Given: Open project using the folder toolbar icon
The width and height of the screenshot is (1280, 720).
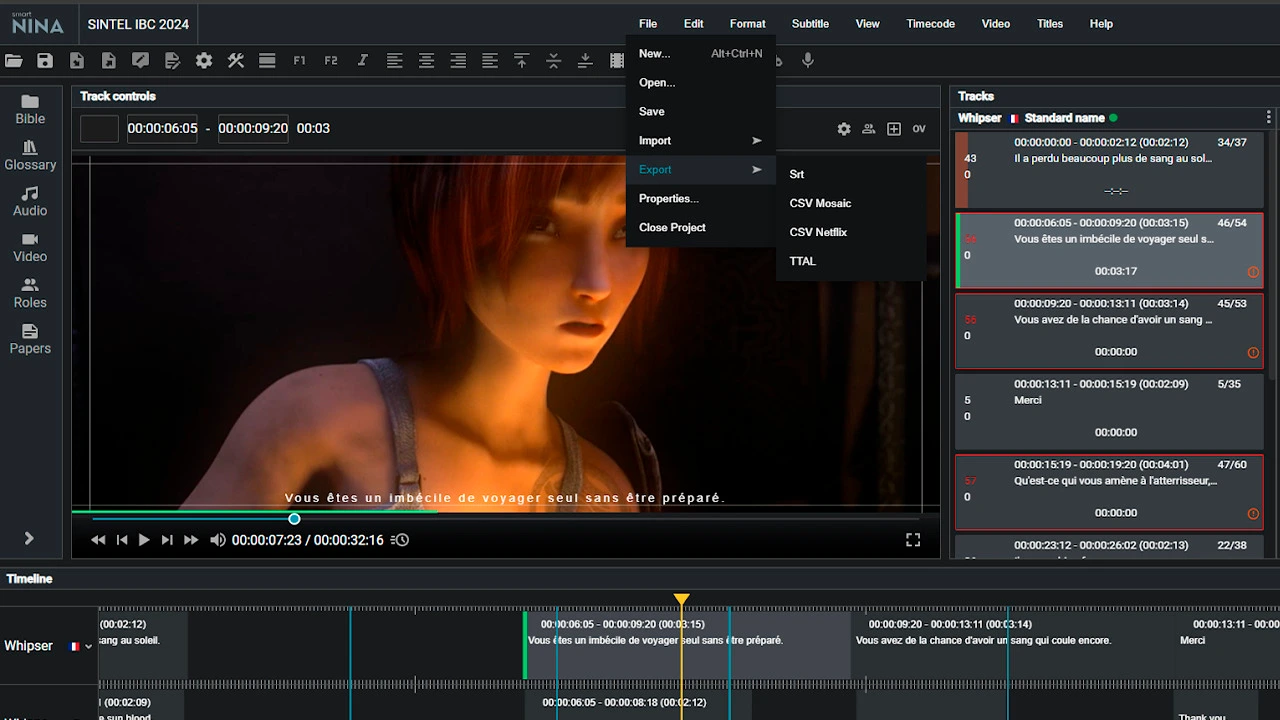Looking at the screenshot, I should 14,61.
